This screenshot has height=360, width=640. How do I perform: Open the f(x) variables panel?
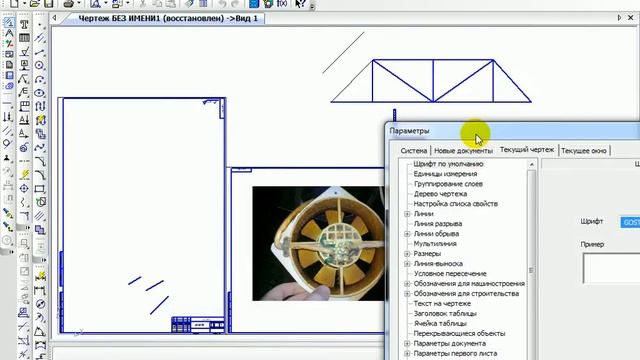282,3
